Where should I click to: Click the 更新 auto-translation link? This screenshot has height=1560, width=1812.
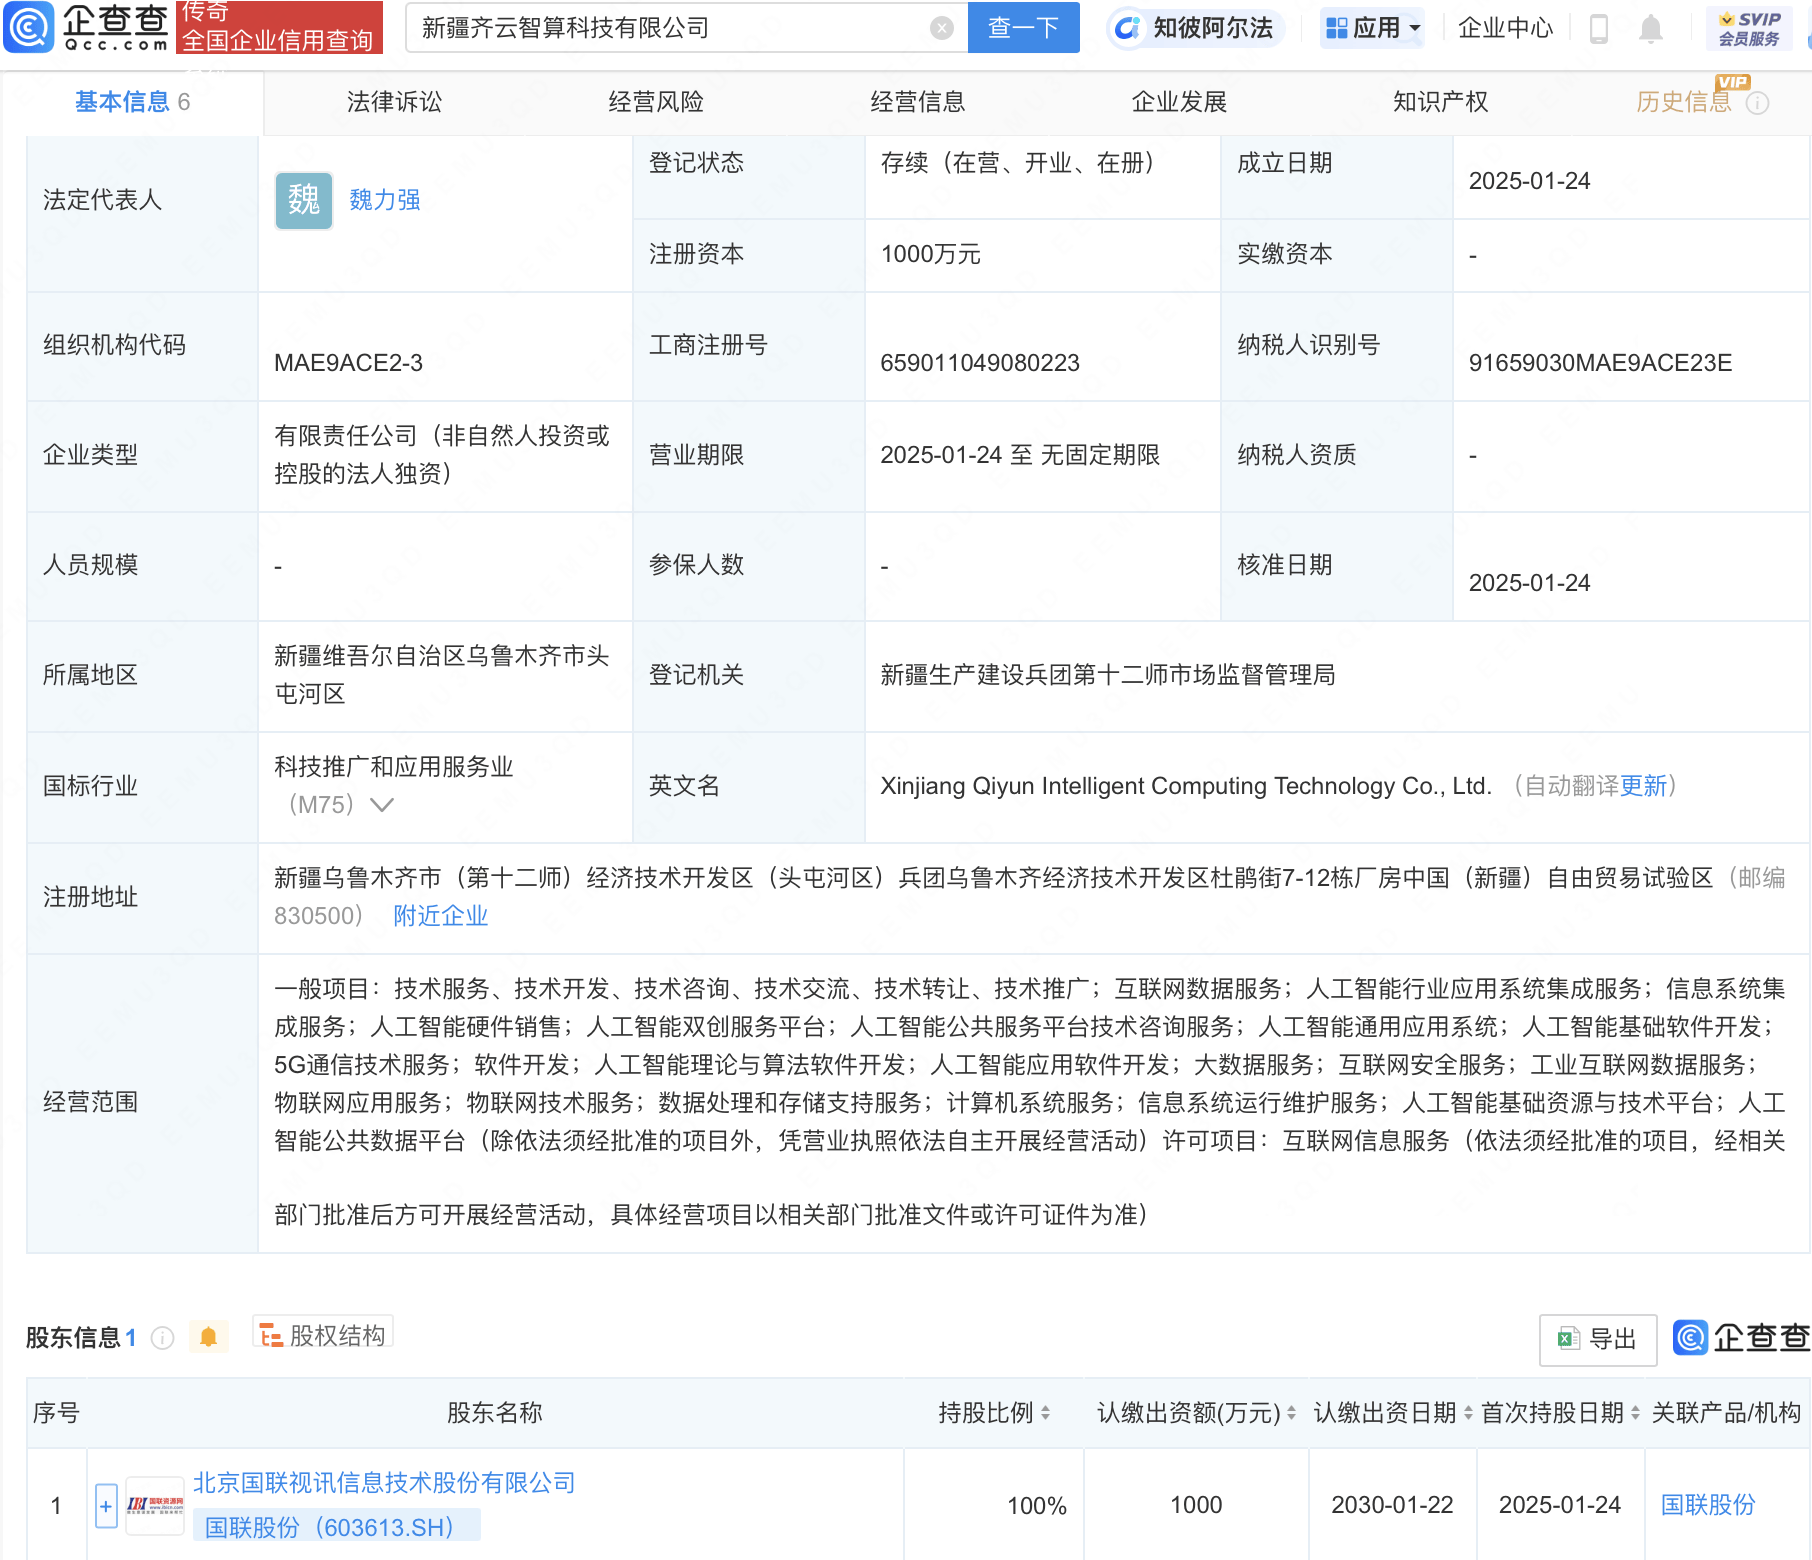pos(1644,786)
